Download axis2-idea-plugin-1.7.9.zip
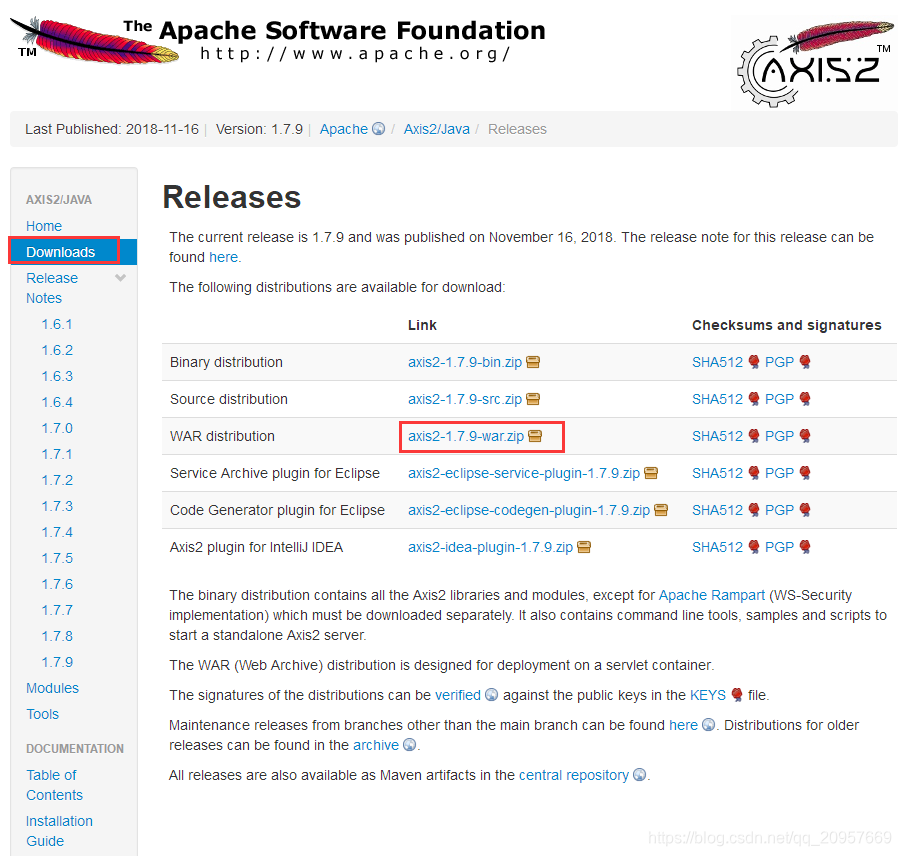Screen dimensions: 901x856 (x=491, y=547)
